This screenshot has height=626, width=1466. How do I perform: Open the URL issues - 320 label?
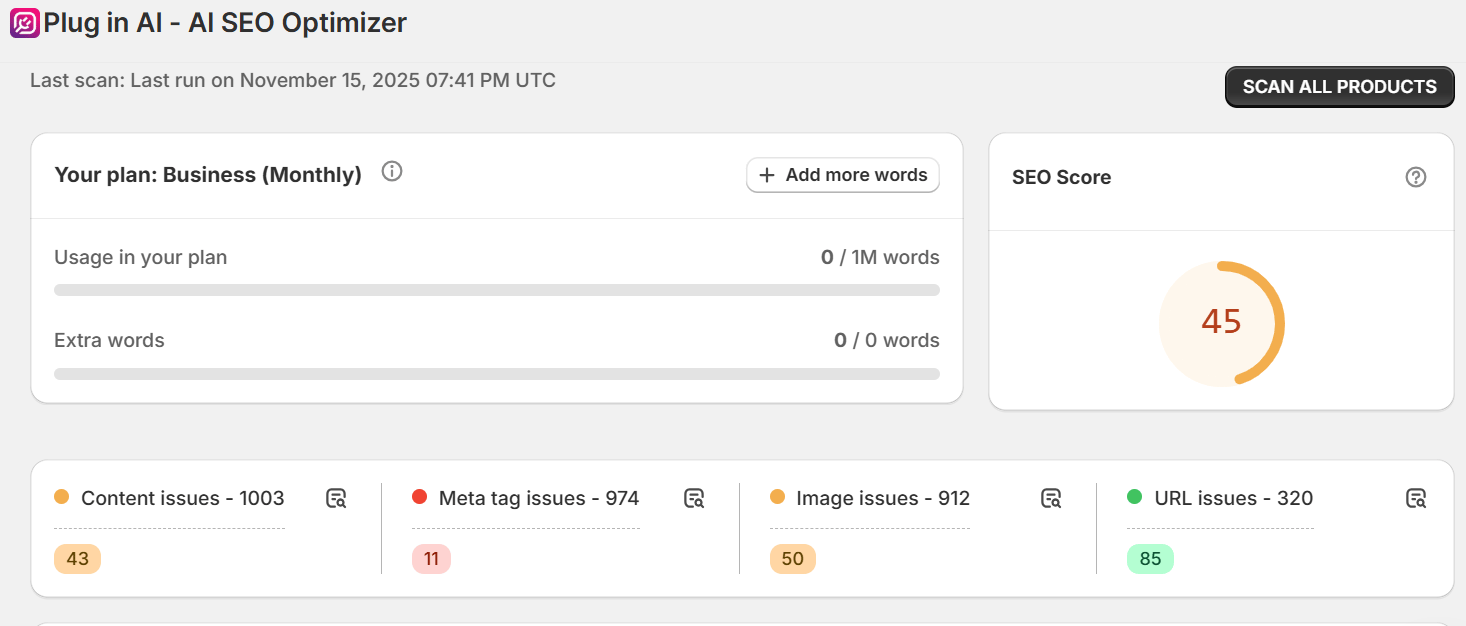(x=1232, y=498)
